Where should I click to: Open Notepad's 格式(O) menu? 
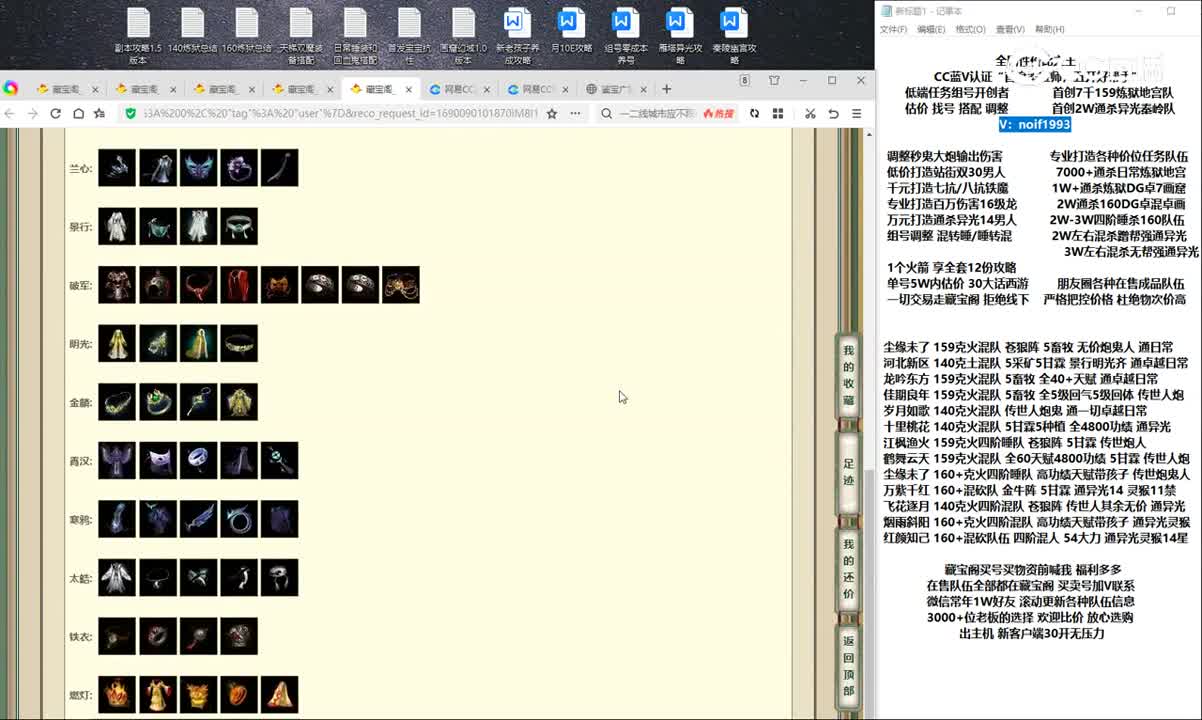pos(970,30)
